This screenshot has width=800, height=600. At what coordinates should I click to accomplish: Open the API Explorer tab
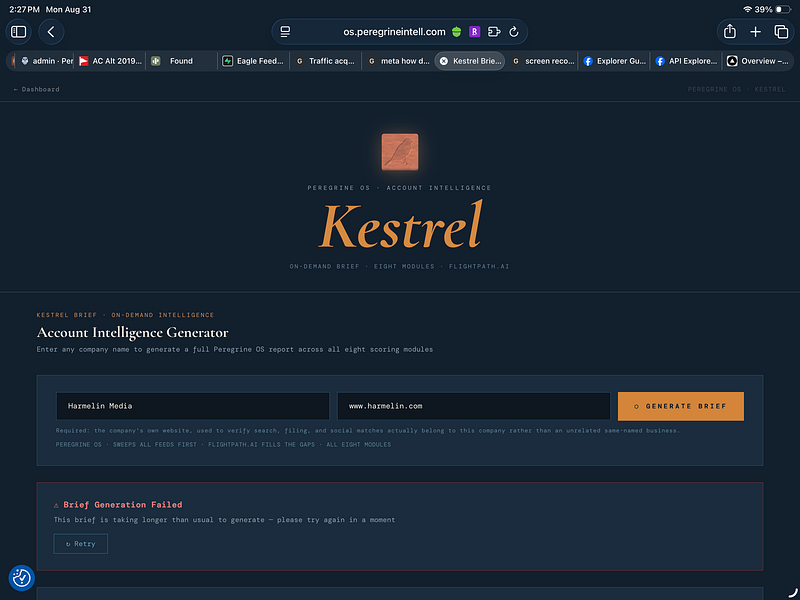(686, 61)
